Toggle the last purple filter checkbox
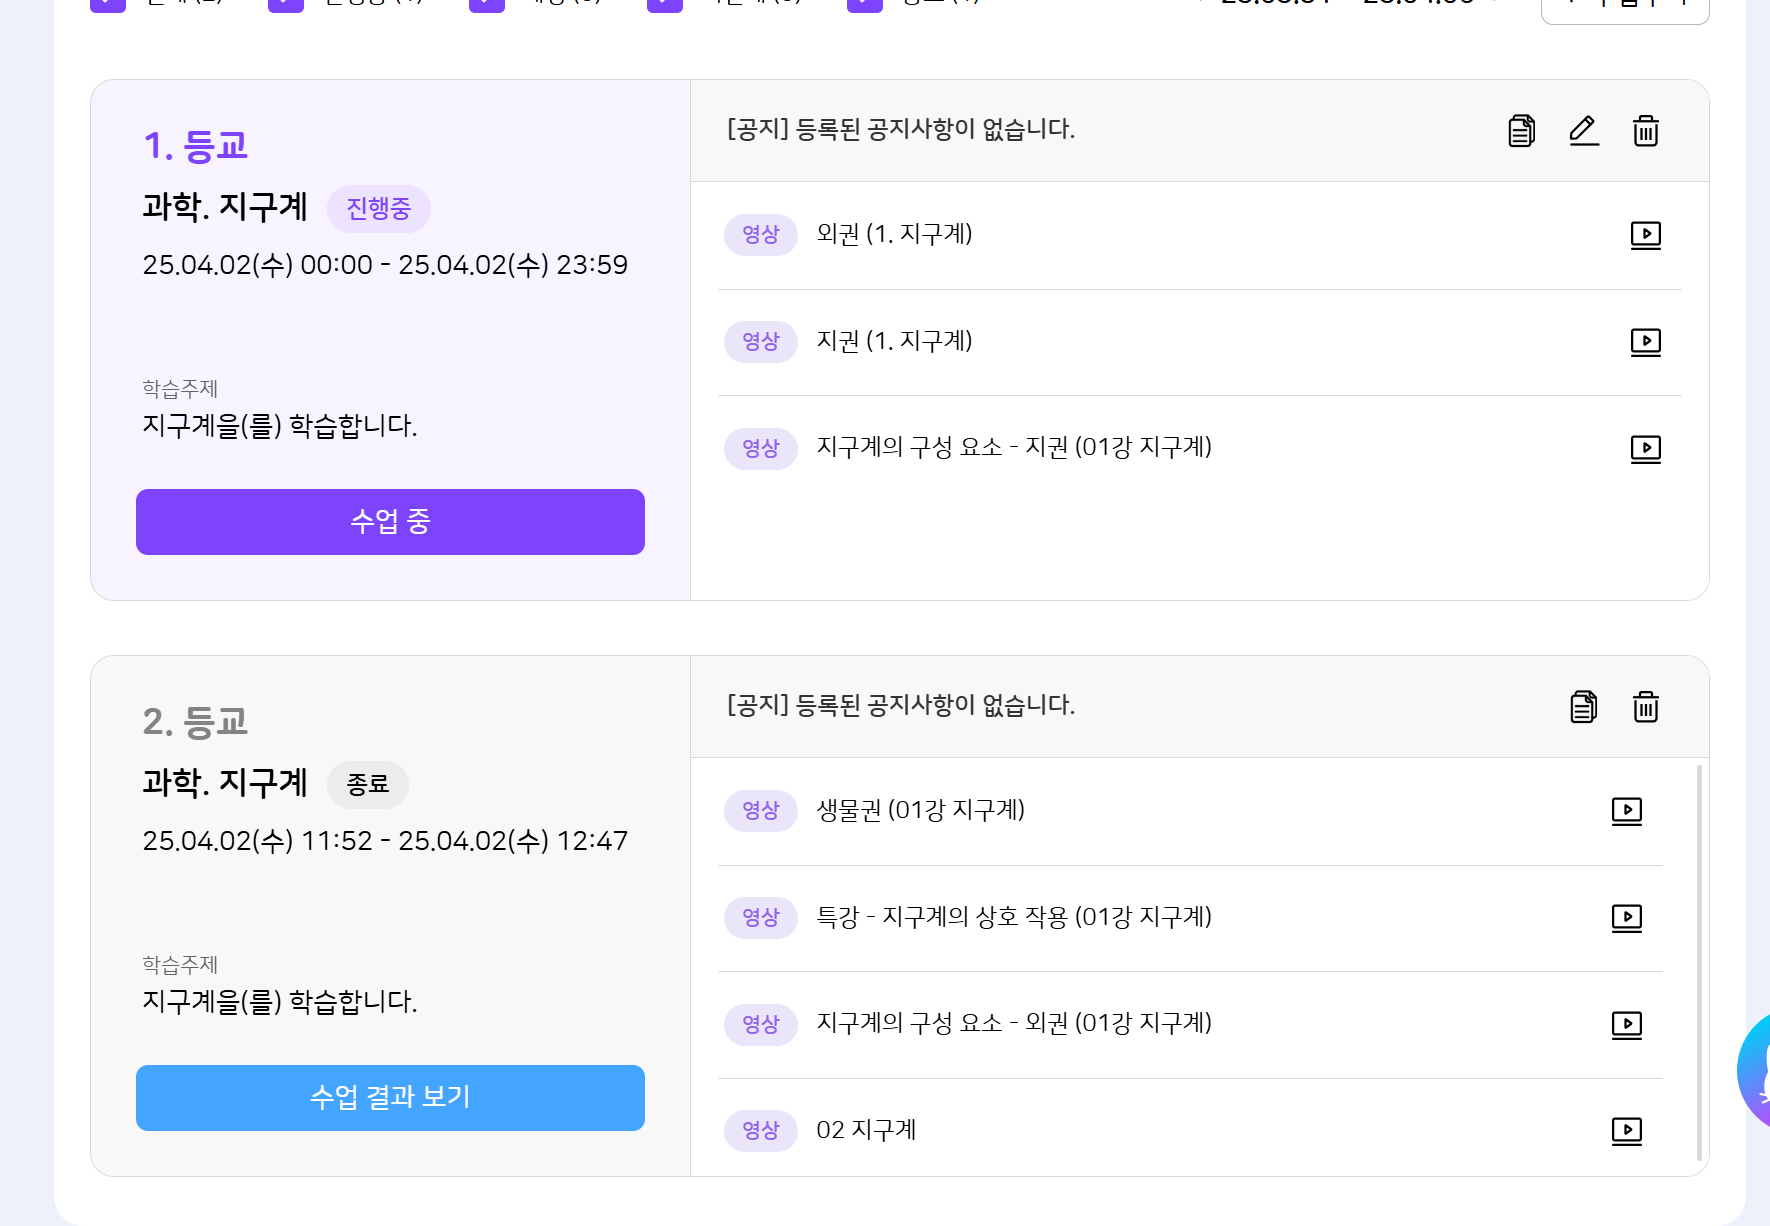Screen dimensions: 1770x1226 tap(865, 4)
